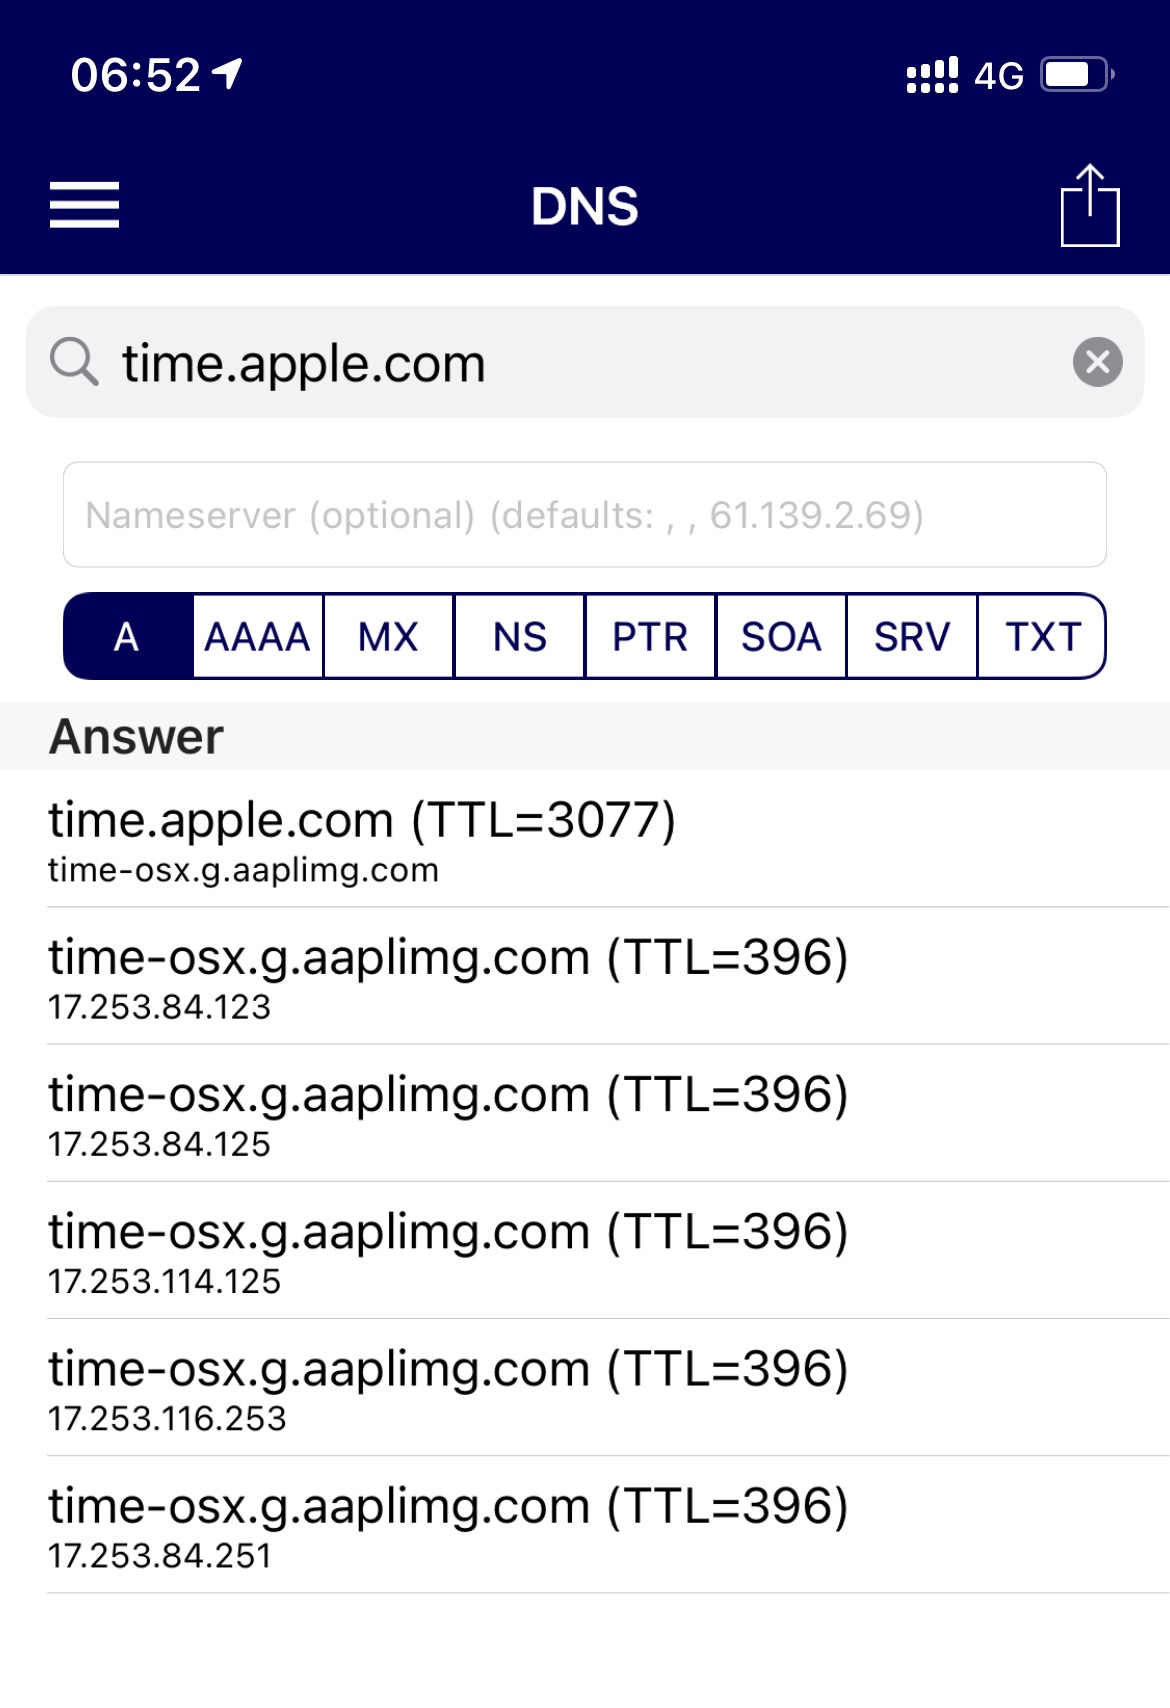Open the hamburger menu
The width and height of the screenshot is (1170, 1708).
click(x=85, y=205)
